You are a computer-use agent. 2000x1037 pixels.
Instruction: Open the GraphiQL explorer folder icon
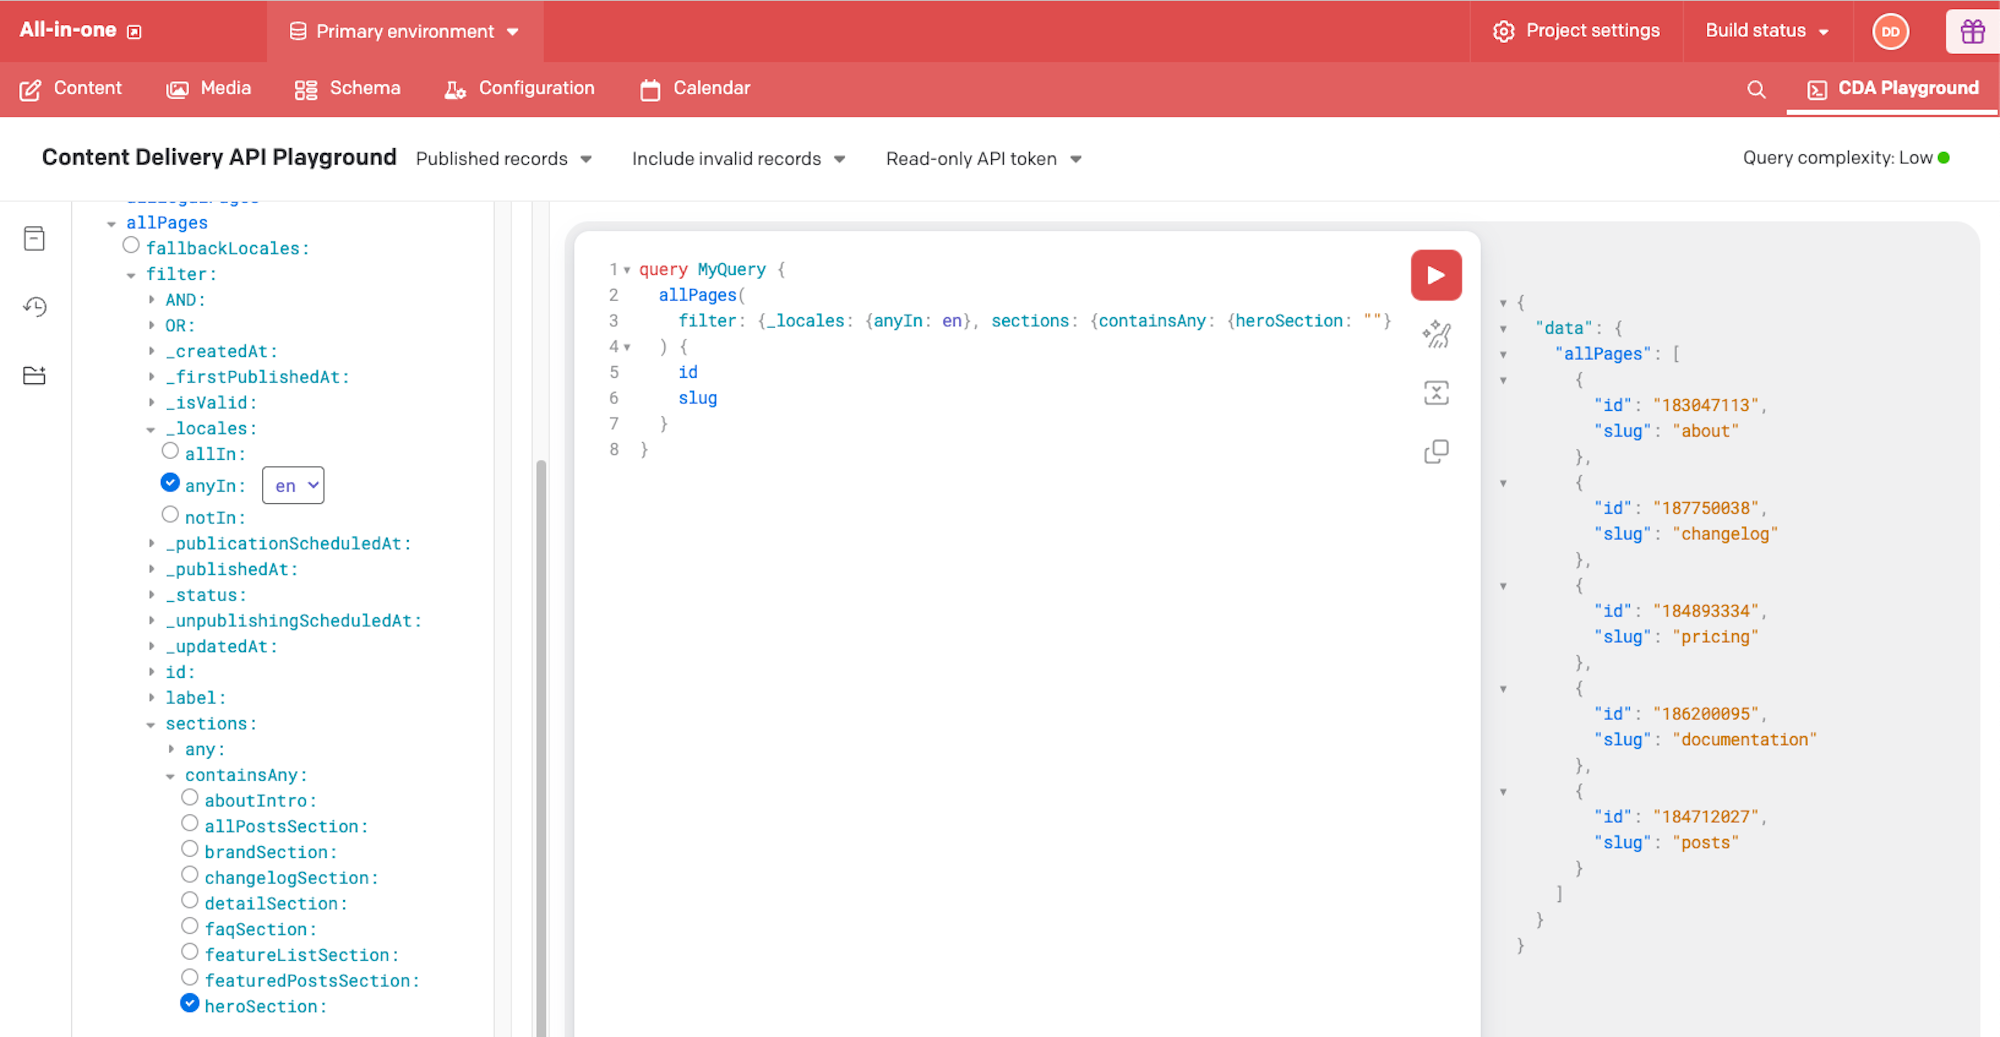35,376
